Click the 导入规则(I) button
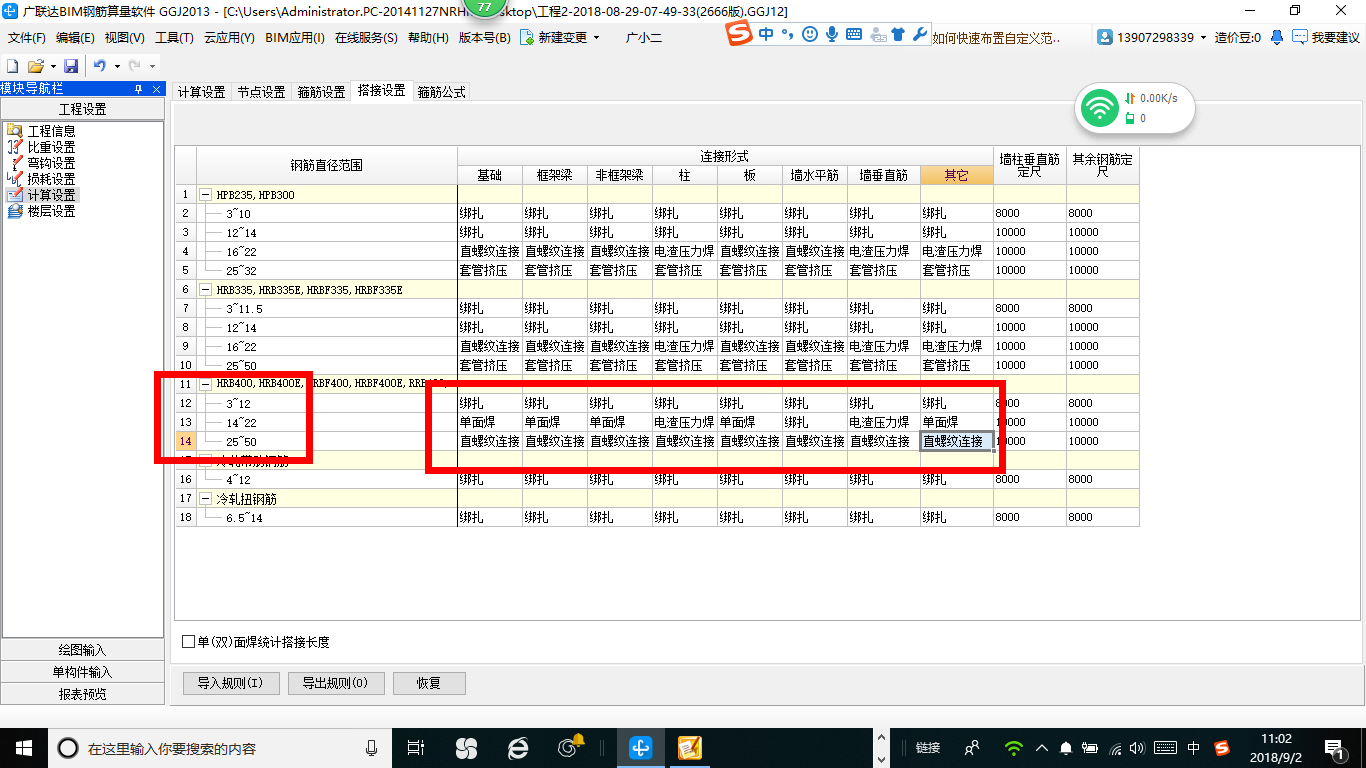The height and width of the screenshot is (768, 1366). 230,684
